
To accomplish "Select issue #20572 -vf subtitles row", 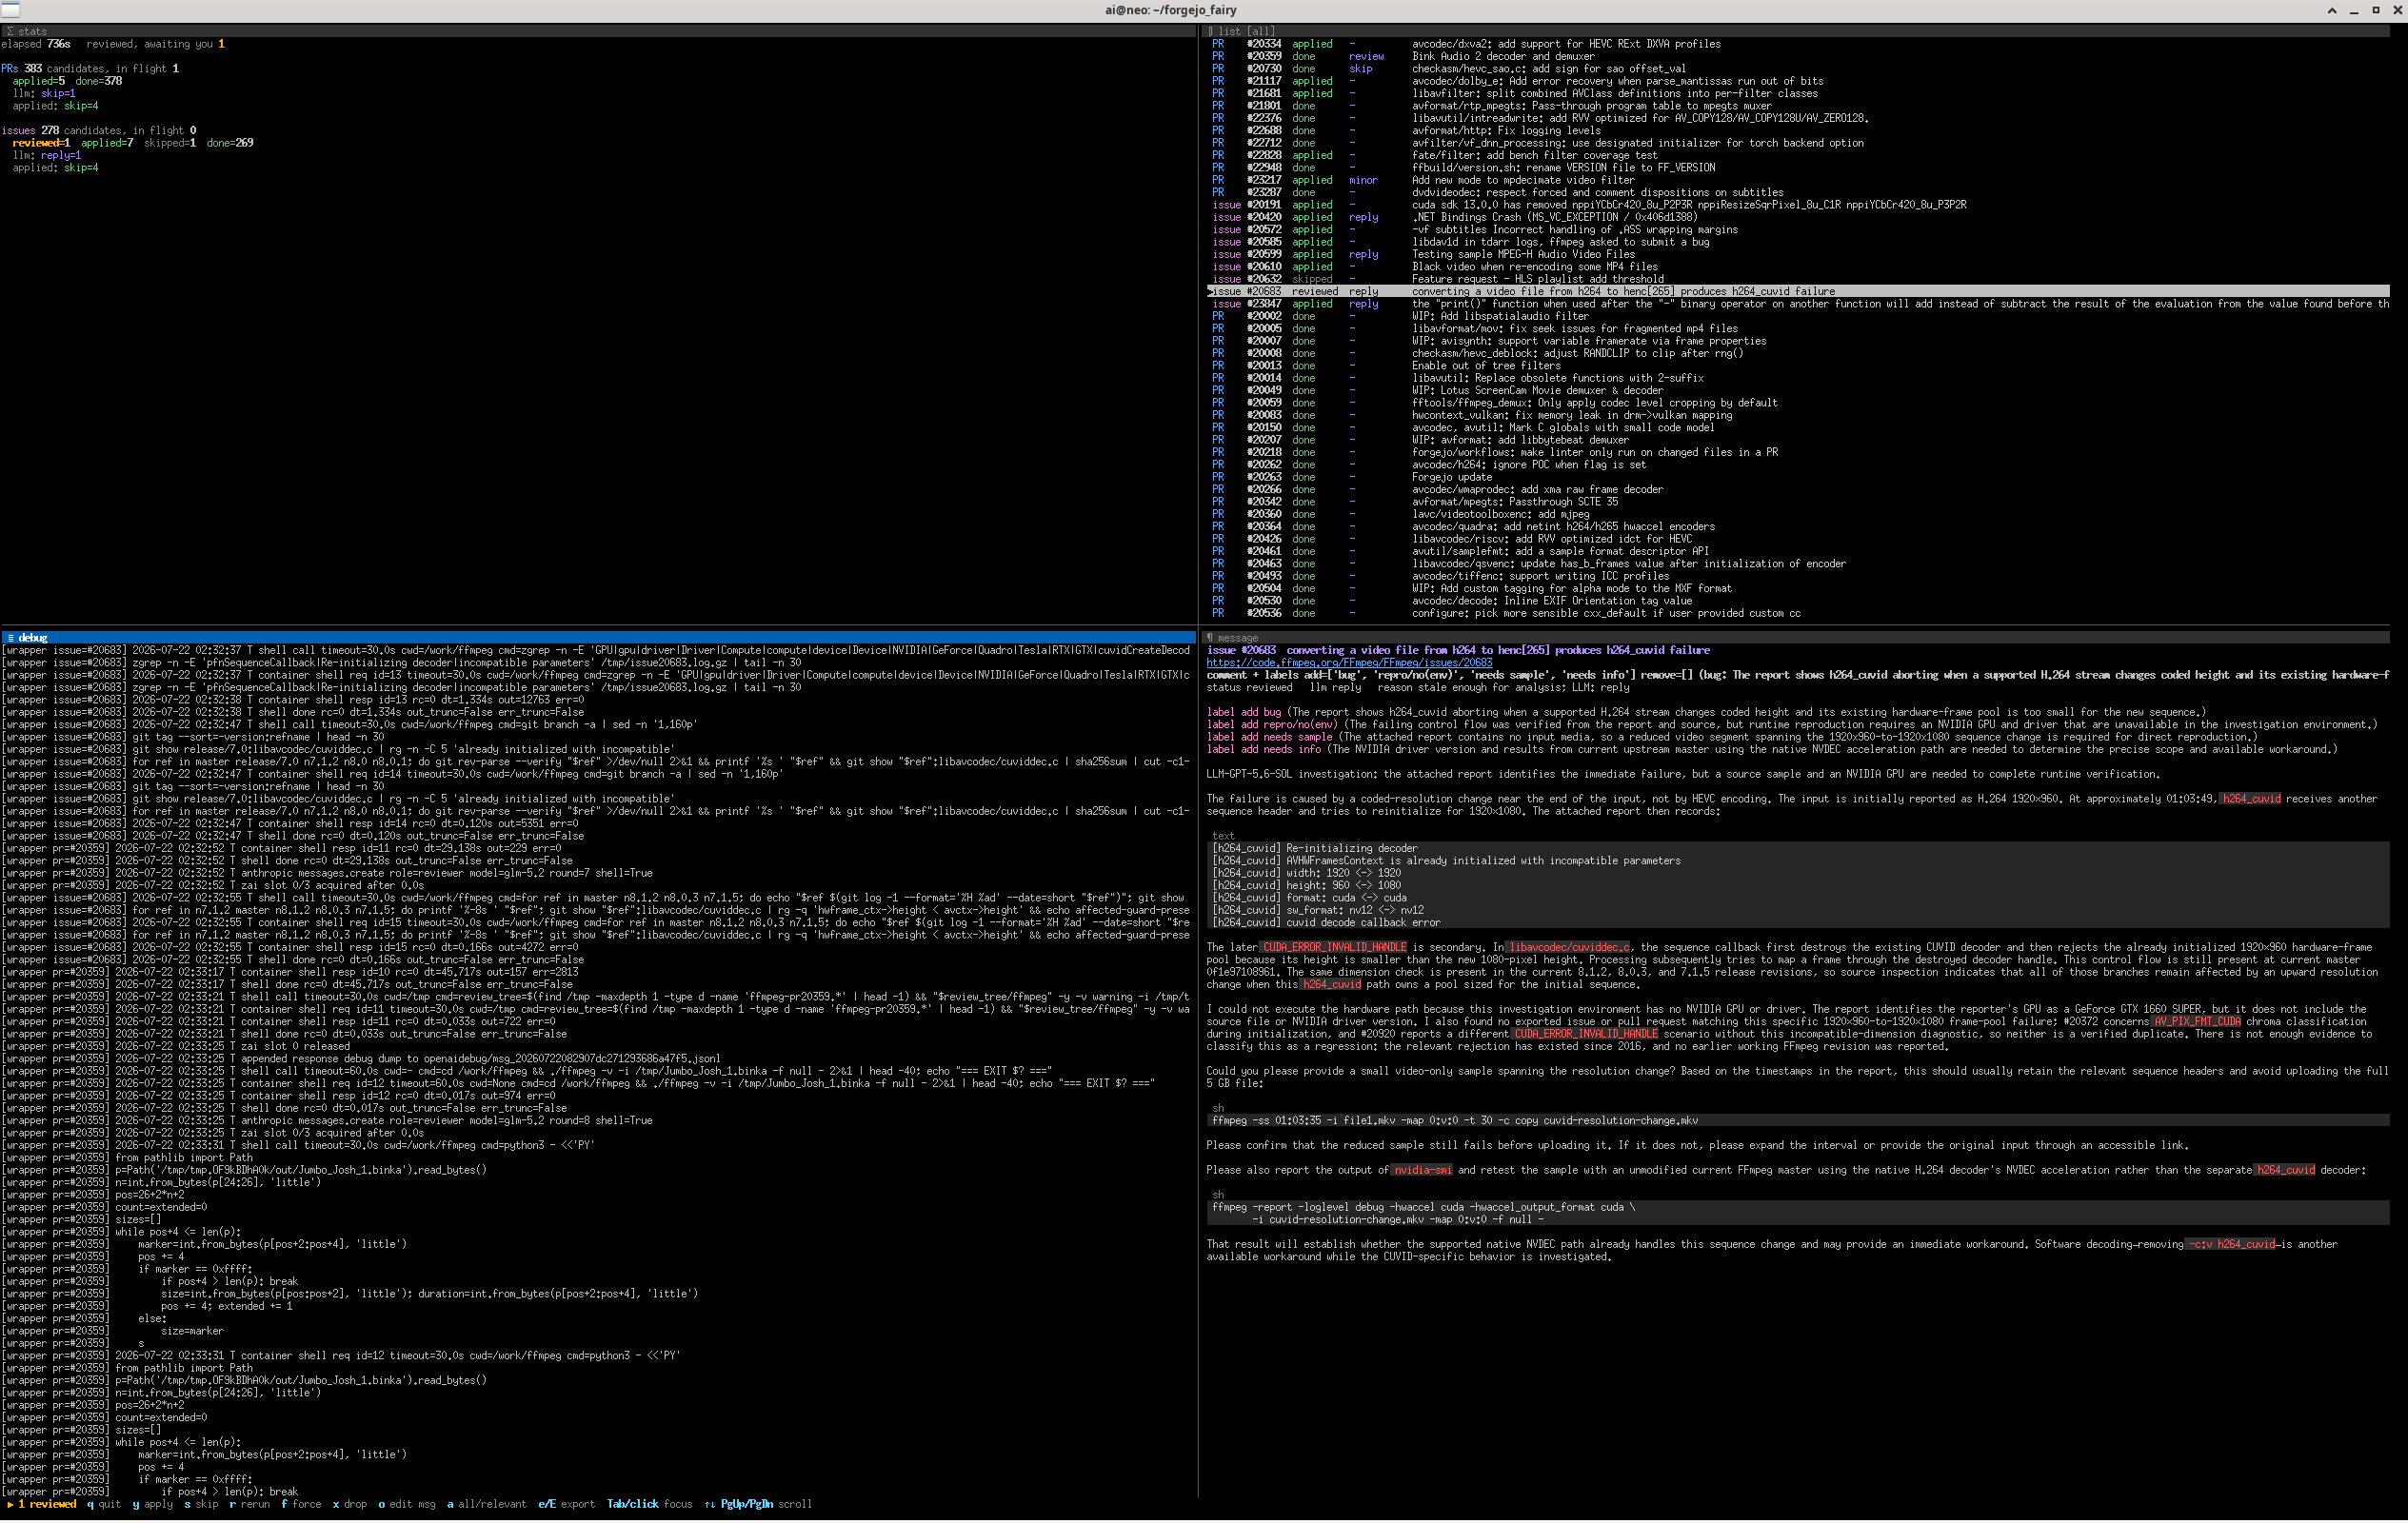I will click(x=1797, y=230).
